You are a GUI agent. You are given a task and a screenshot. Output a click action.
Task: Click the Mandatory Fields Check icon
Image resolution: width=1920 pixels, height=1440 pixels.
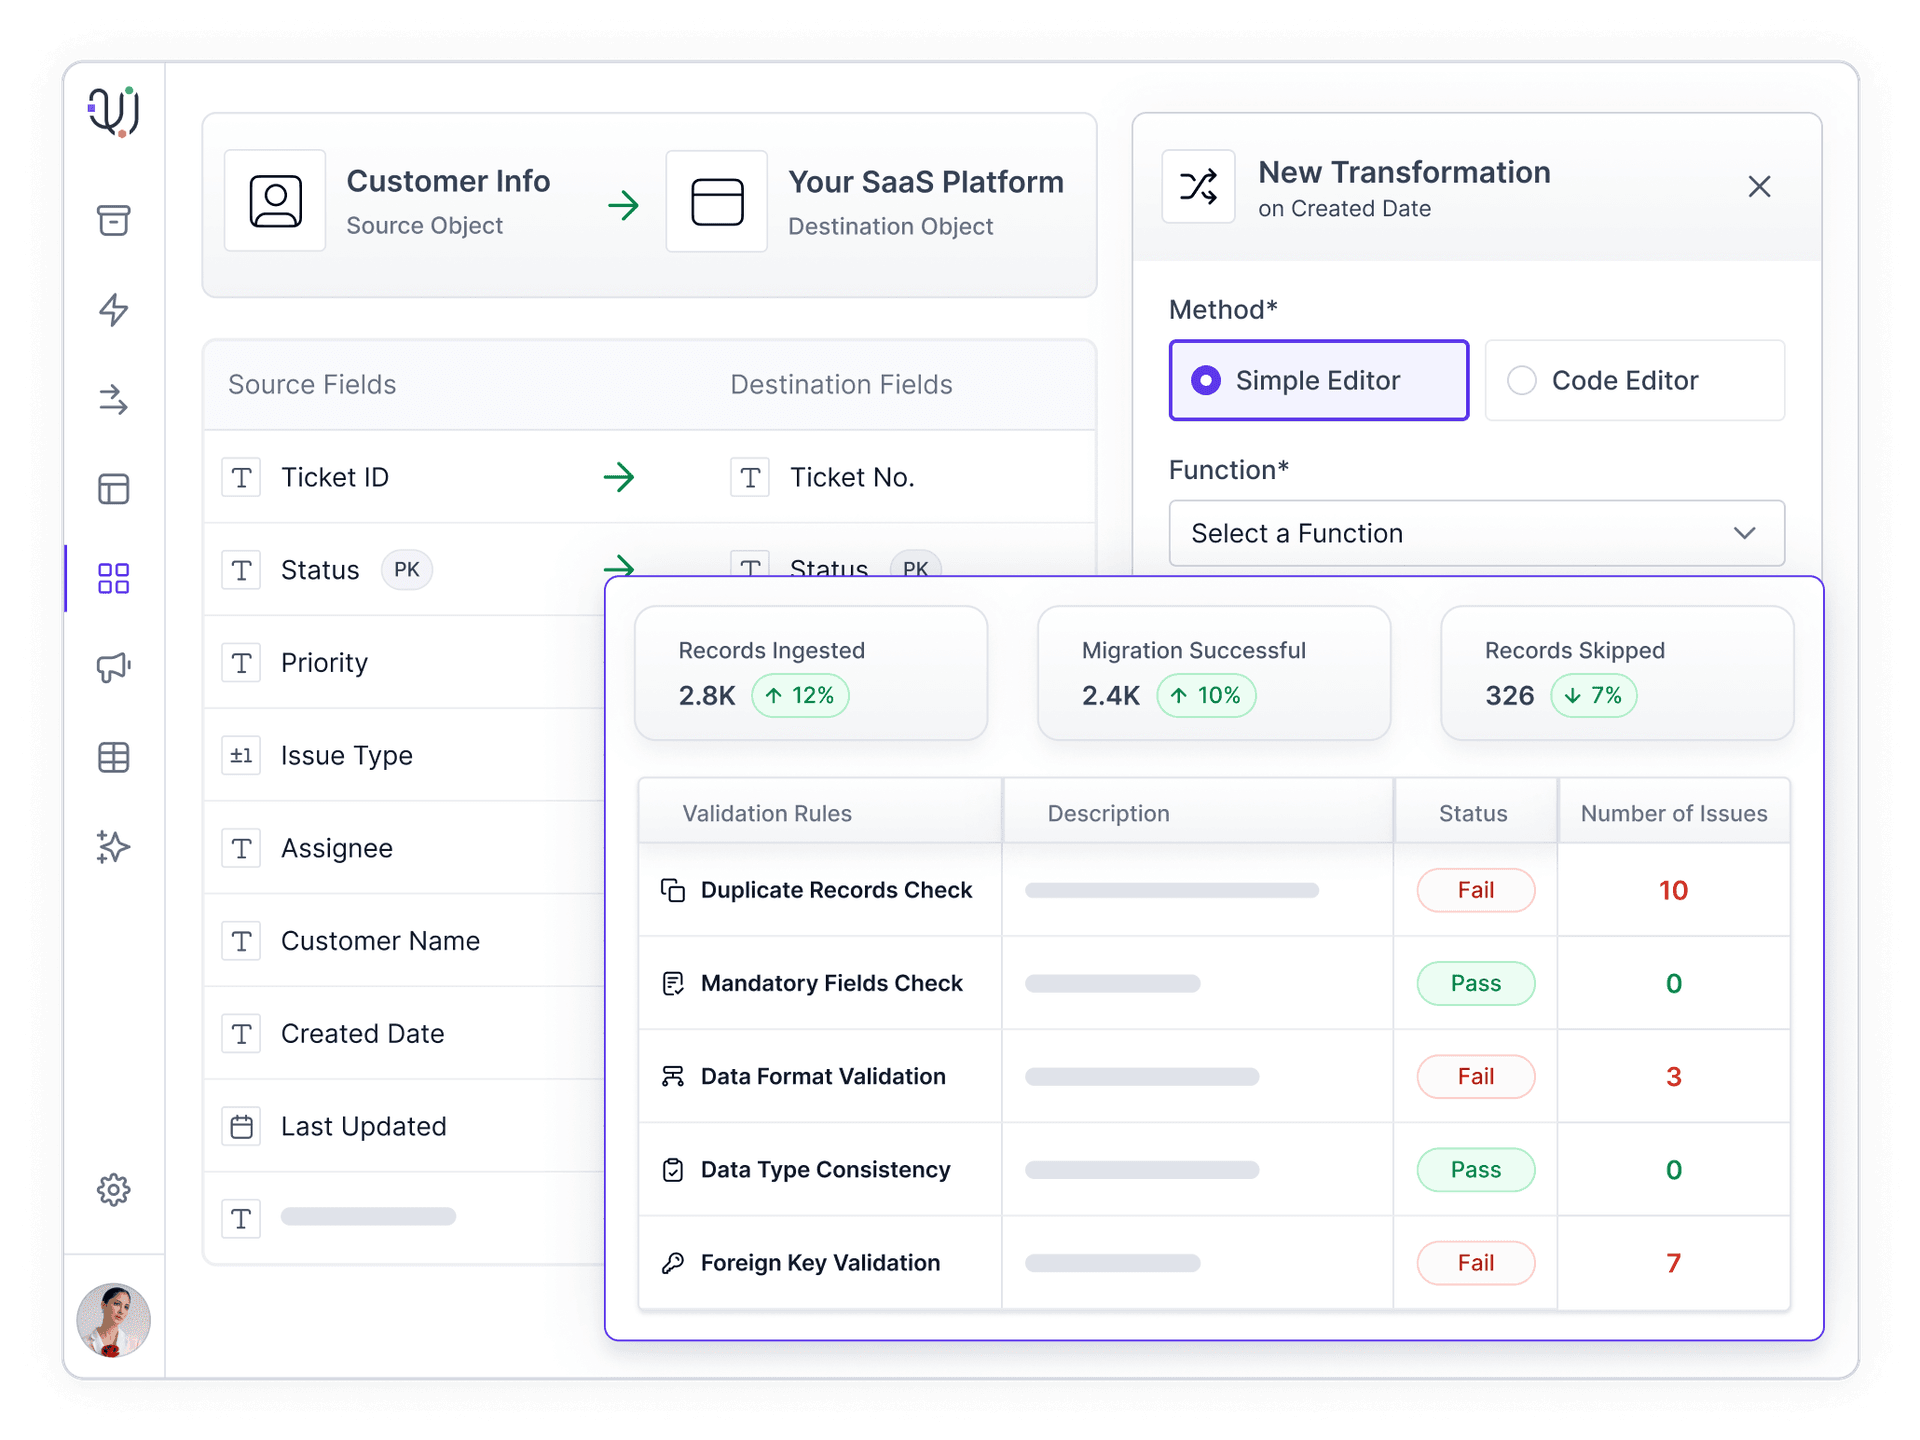[673, 984]
